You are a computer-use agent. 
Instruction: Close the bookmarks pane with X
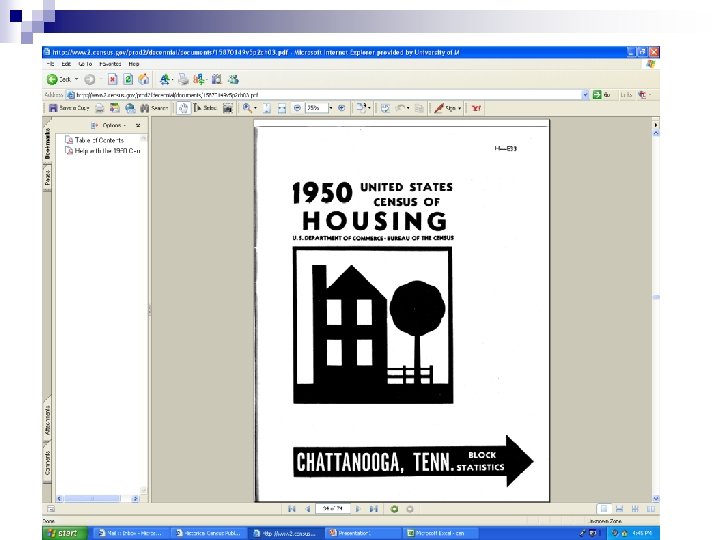[x=138, y=125]
